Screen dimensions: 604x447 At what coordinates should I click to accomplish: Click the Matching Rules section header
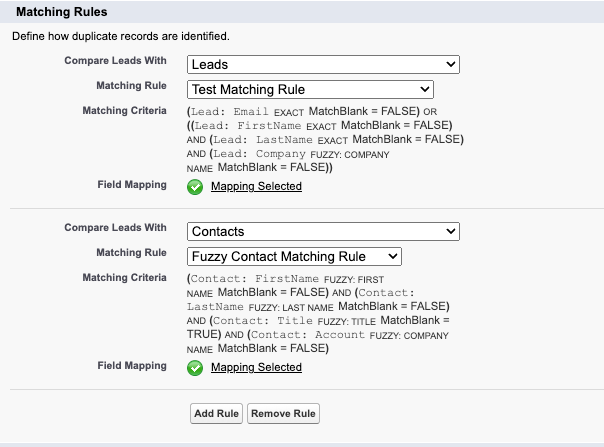click(62, 12)
